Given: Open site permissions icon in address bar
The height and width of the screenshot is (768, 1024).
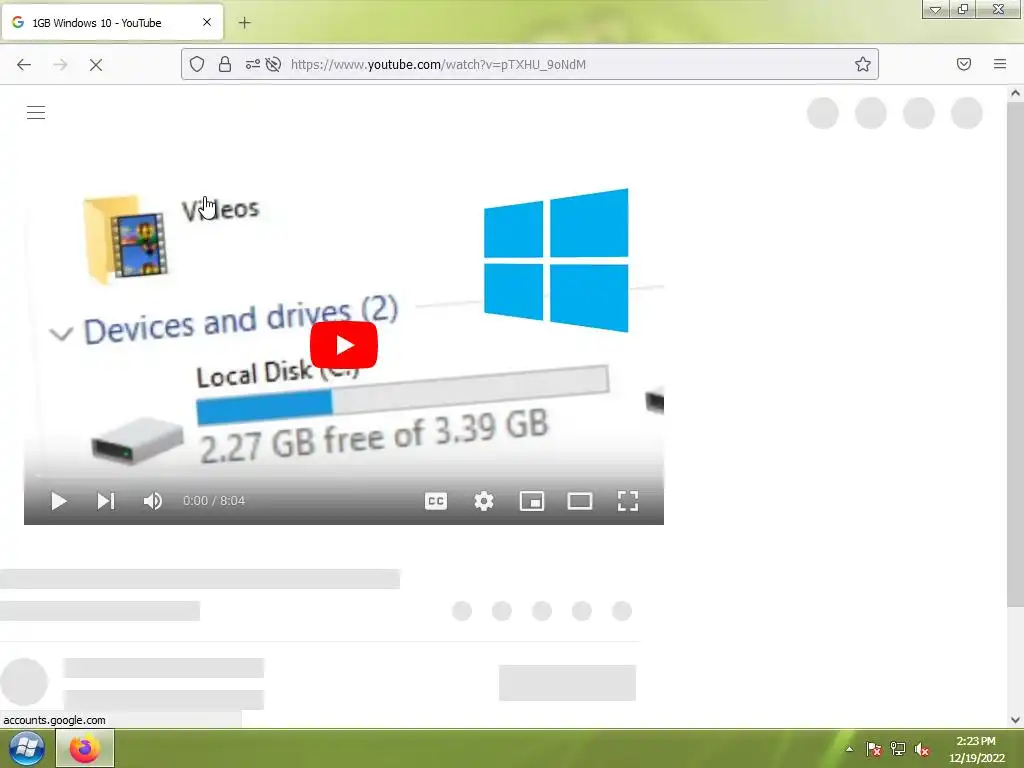Looking at the screenshot, I should [252, 64].
